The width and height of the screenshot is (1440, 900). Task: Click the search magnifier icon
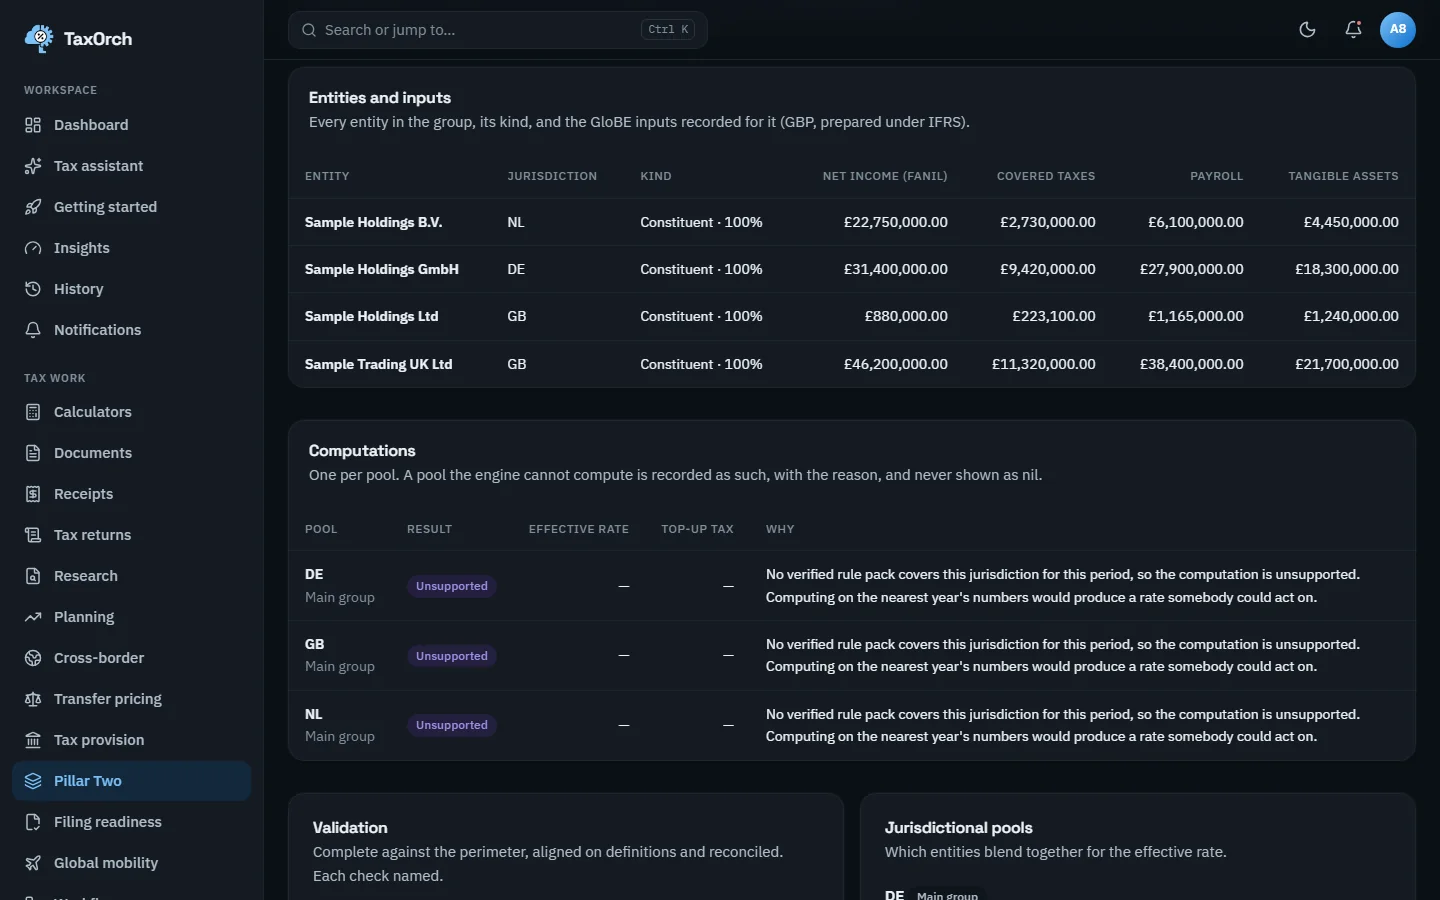(x=309, y=30)
